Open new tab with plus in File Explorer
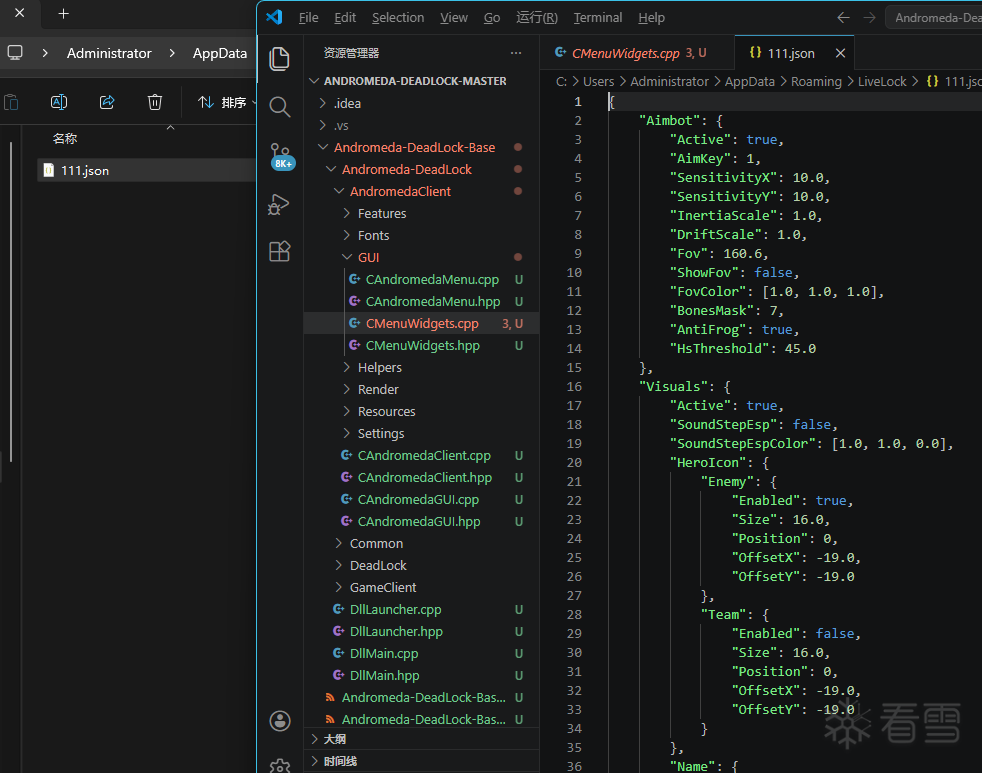This screenshot has height=773, width=982. click(63, 14)
